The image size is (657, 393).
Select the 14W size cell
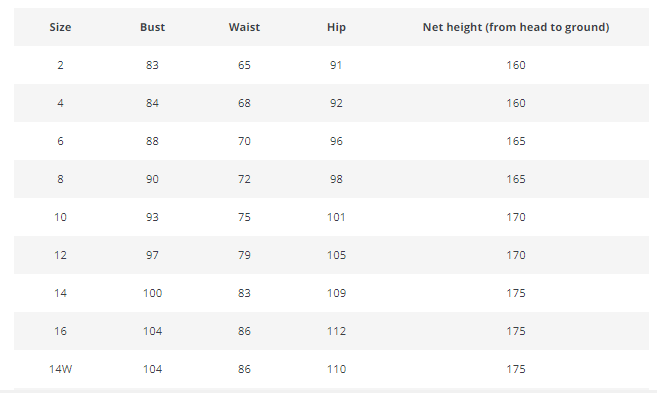[x=60, y=369]
